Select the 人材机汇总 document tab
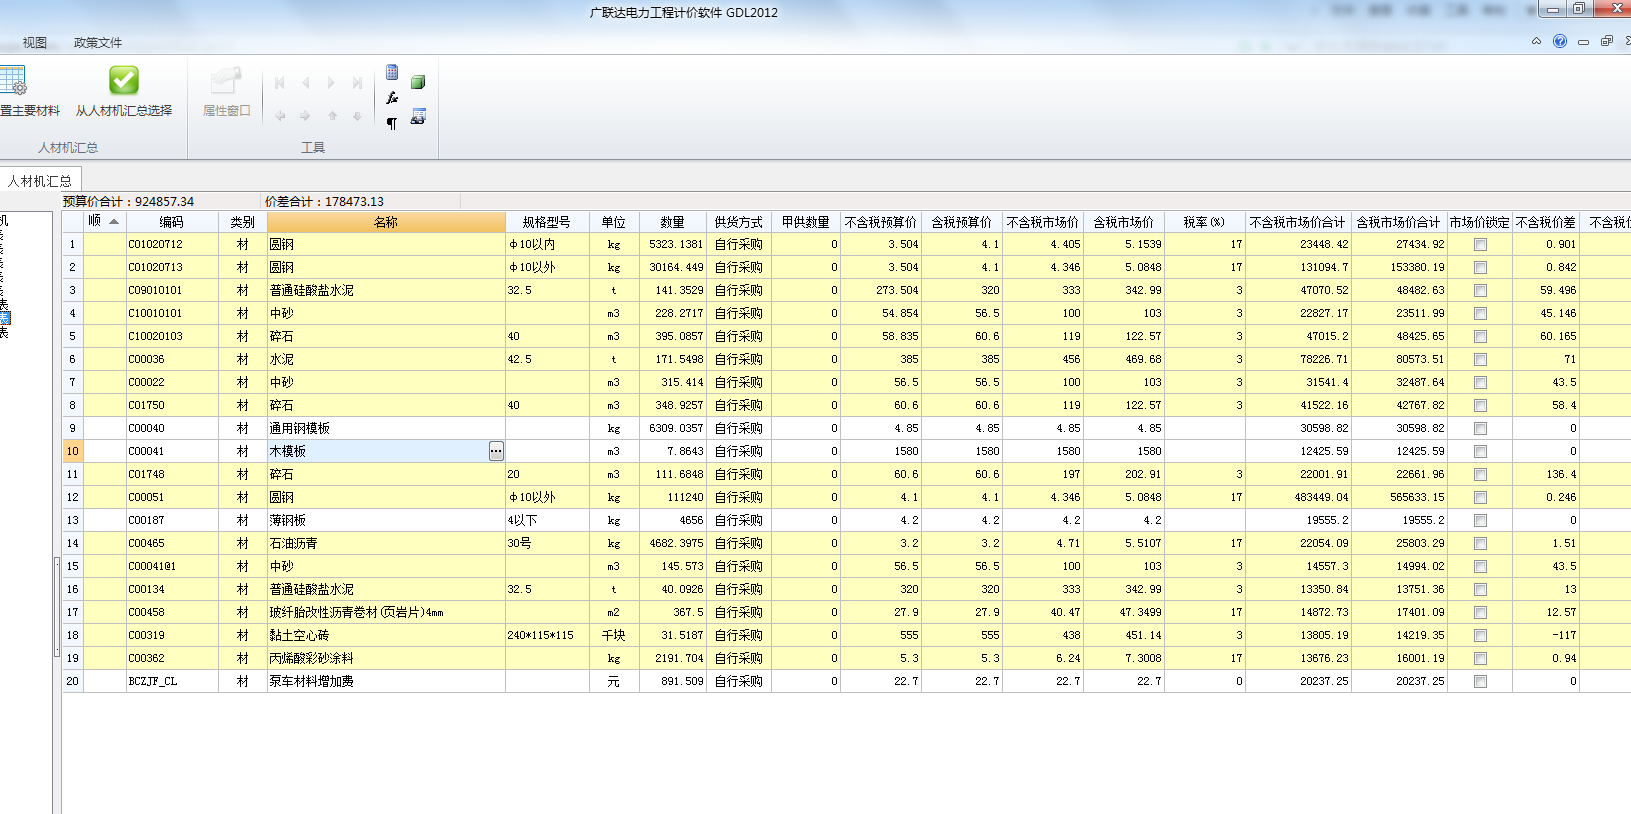The height and width of the screenshot is (814, 1631). click(39, 181)
